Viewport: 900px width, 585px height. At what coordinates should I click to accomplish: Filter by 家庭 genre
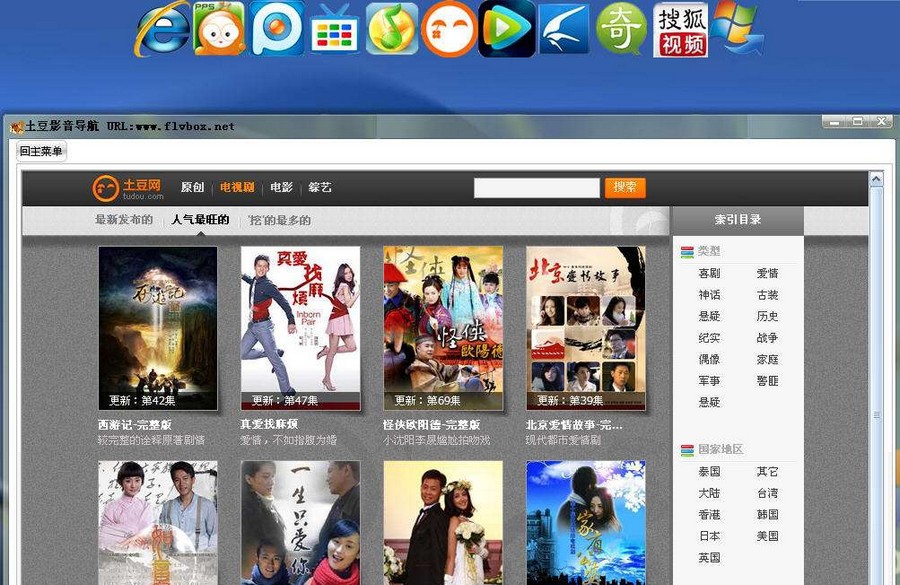coord(767,359)
